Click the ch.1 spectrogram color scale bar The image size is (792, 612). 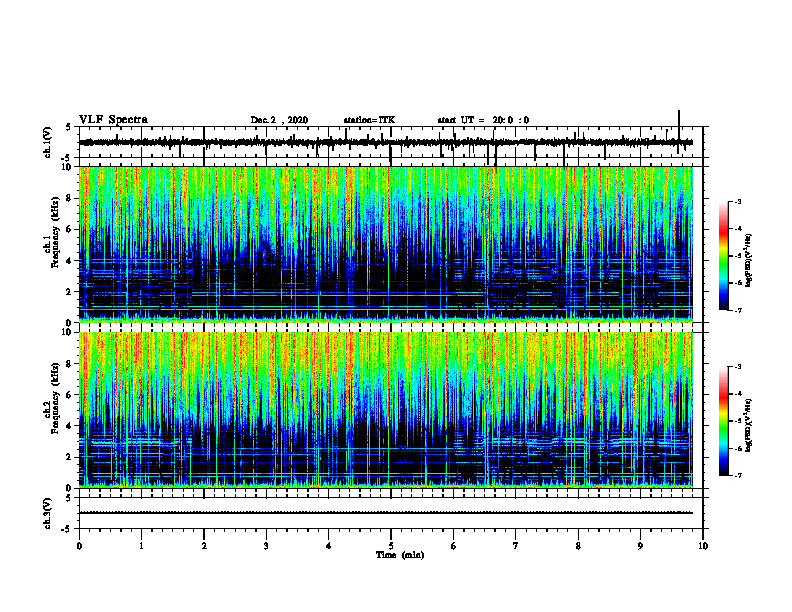tap(724, 256)
